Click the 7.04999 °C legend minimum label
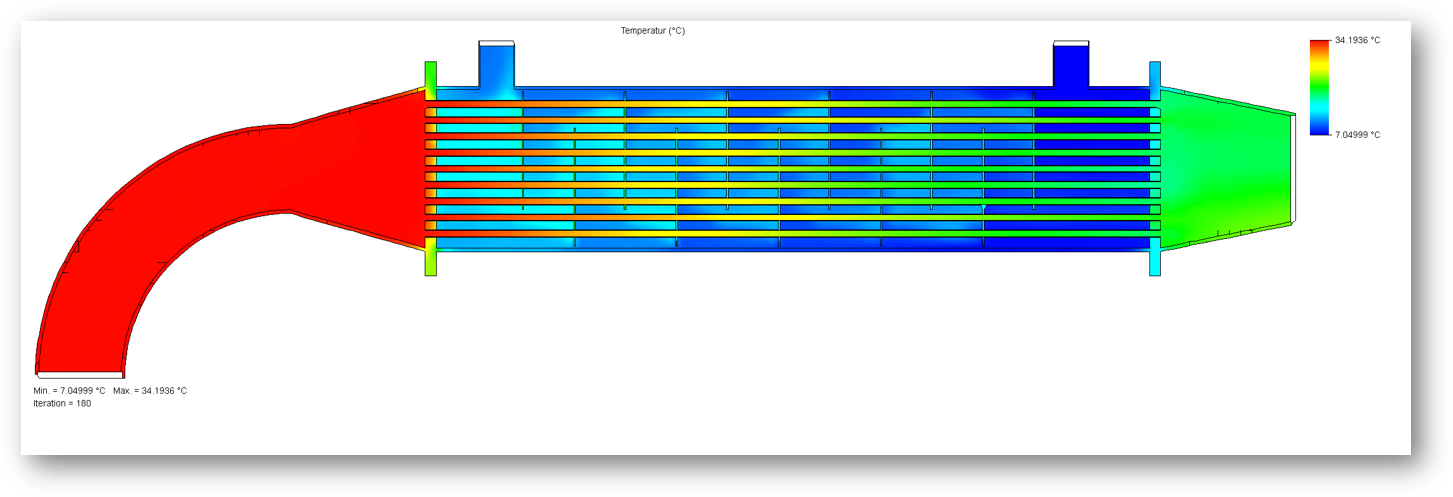Viewport: 1453px width, 497px height. pyautogui.click(x=1357, y=134)
